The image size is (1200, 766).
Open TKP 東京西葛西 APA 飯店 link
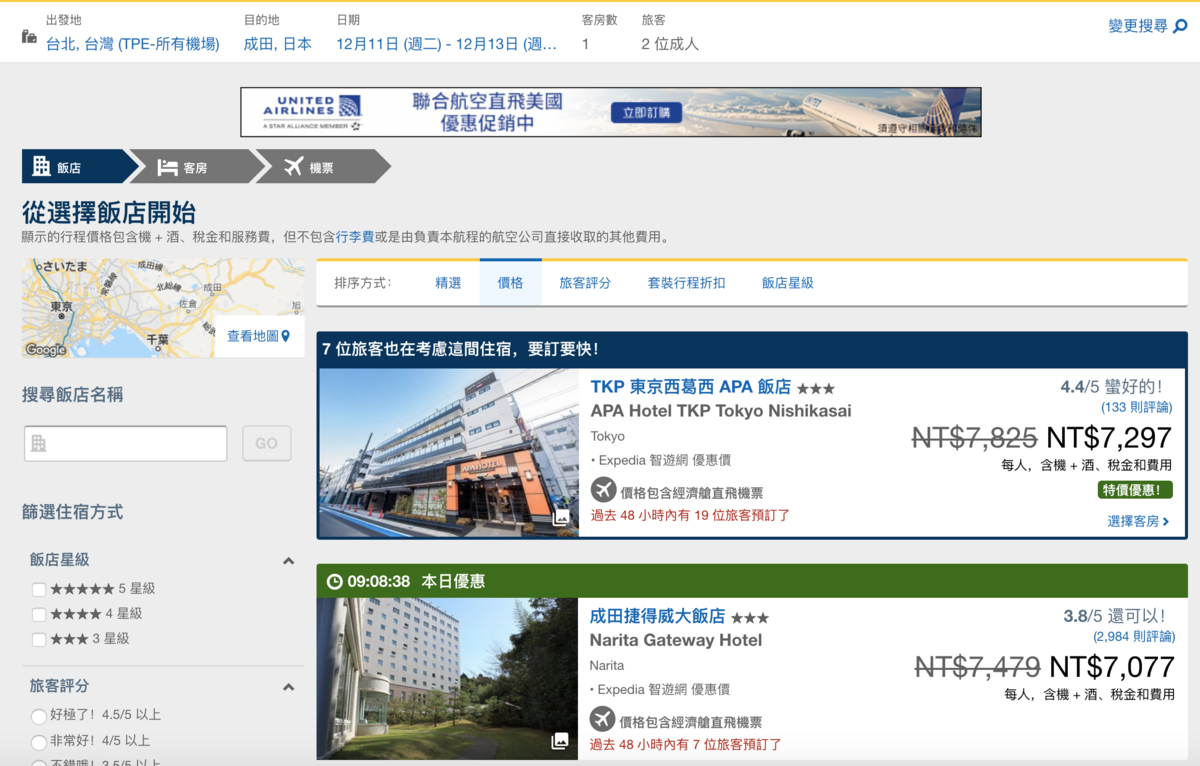[690, 387]
